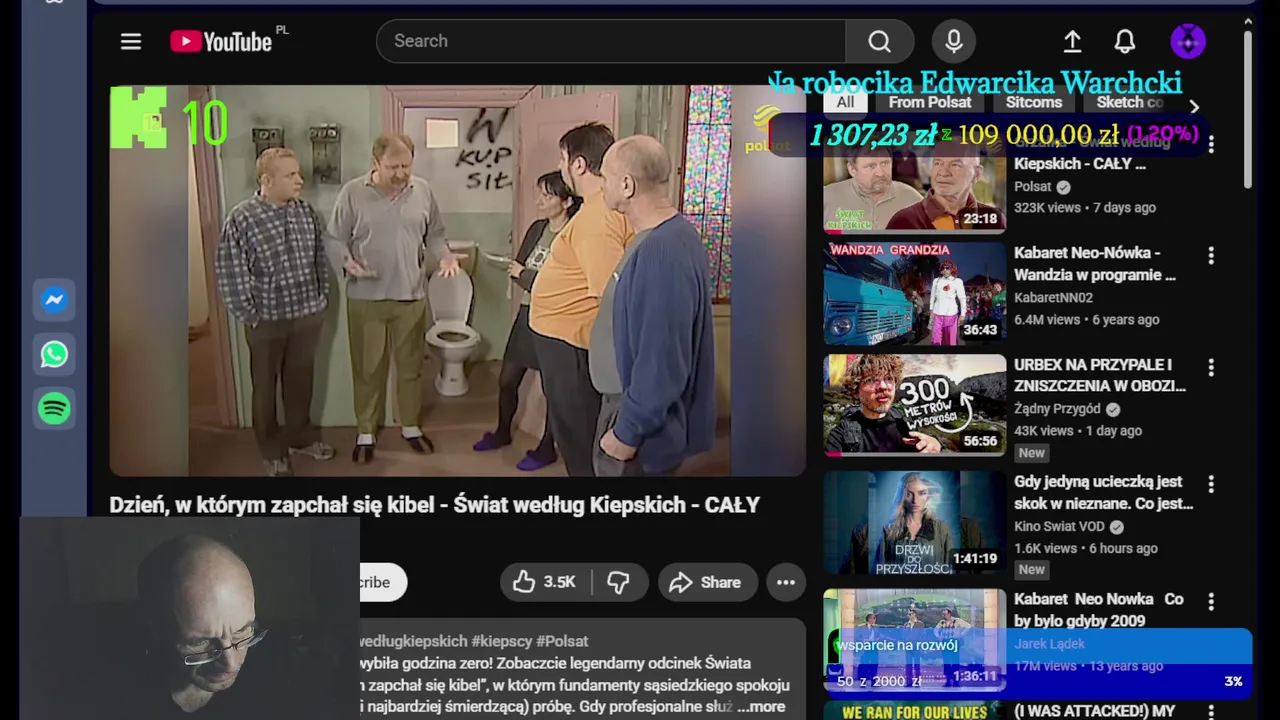This screenshot has height=720, width=1280.
Task: Open Messenger in the browser sidebar
Action: pyautogui.click(x=54, y=300)
